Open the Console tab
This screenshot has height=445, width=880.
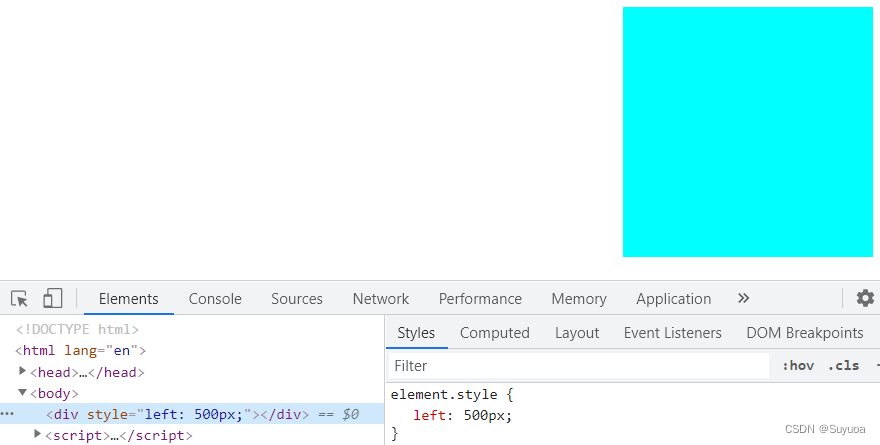[x=215, y=299]
